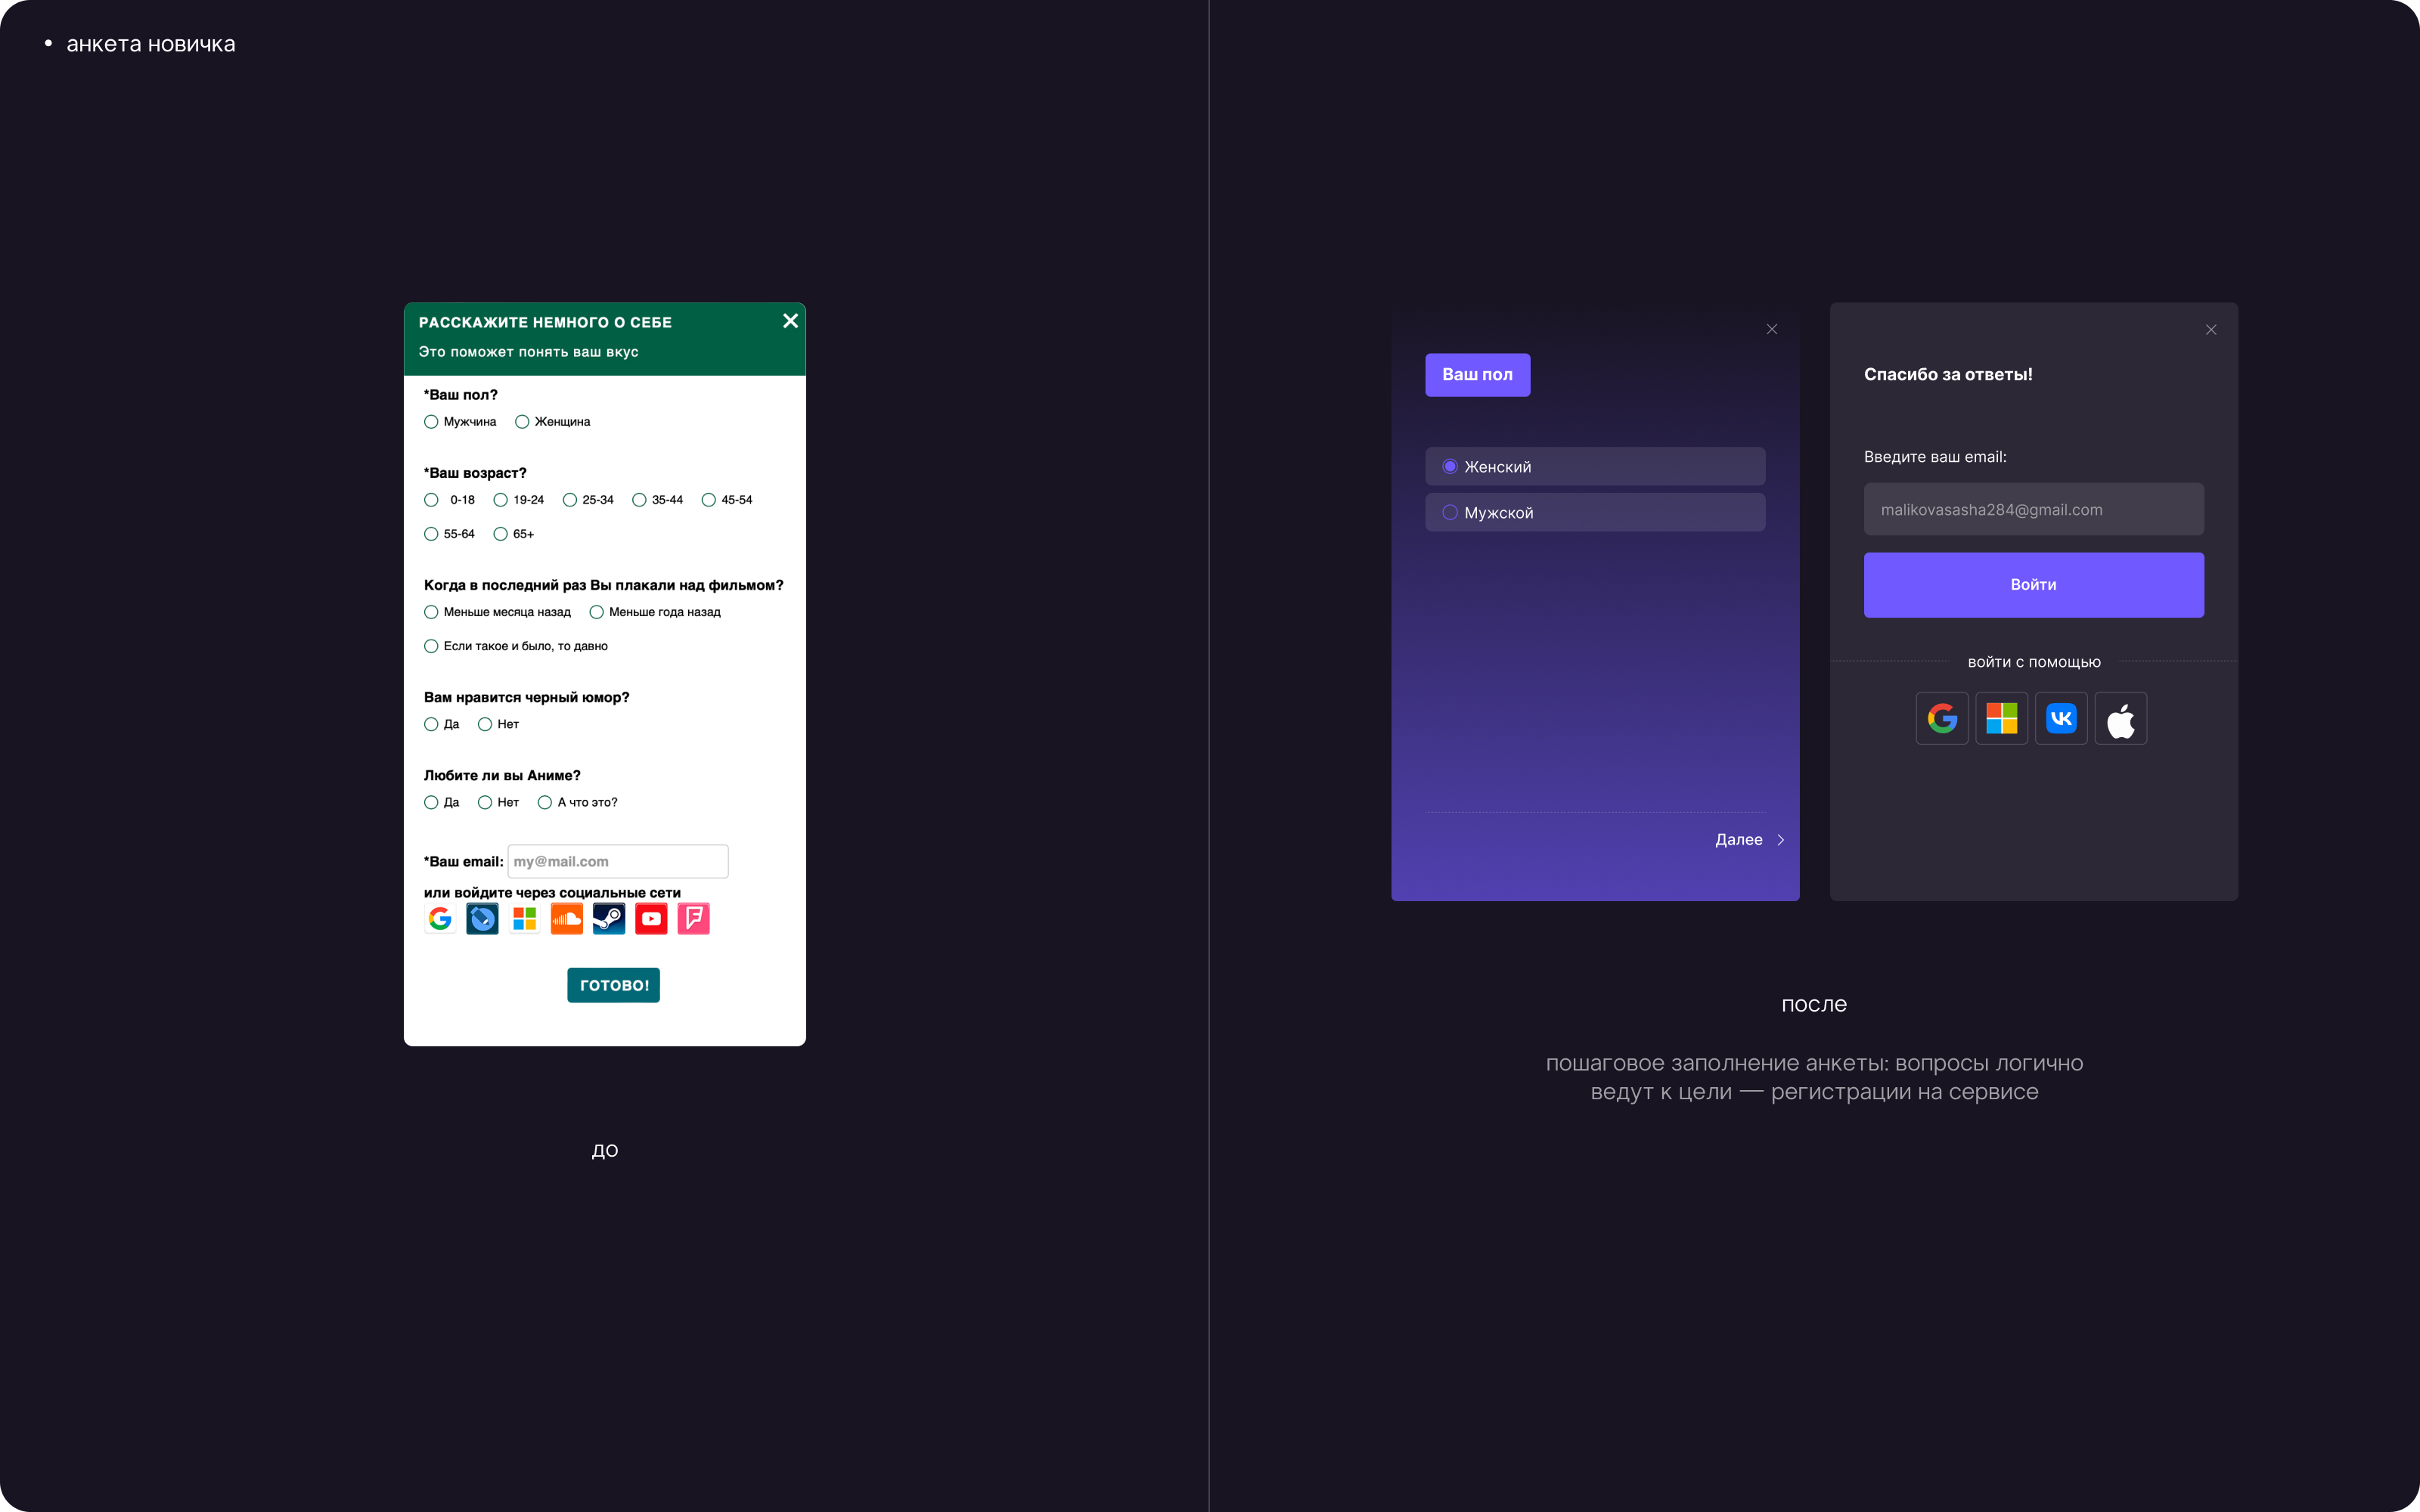Viewport: 2420px width, 1512px height.
Task: Close the green header questionnaire form
Action: click(x=790, y=321)
